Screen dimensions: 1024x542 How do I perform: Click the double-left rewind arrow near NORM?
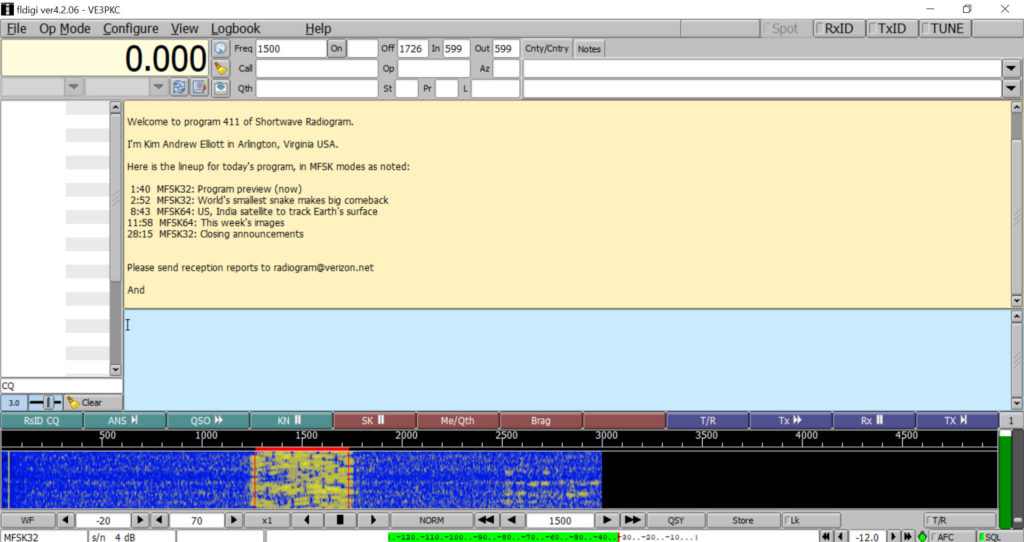(x=487, y=520)
